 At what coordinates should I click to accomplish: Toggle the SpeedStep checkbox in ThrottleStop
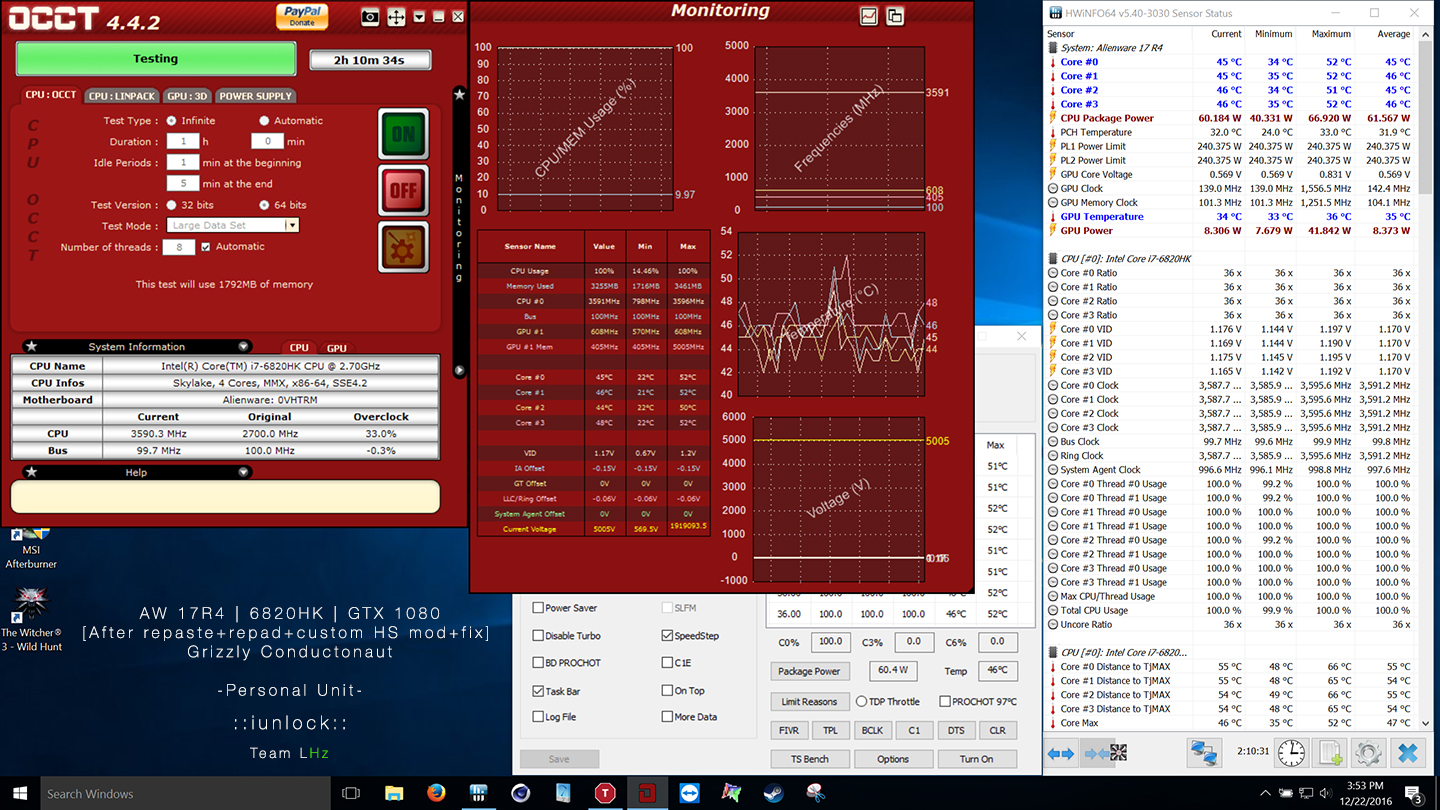(x=667, y=635)
